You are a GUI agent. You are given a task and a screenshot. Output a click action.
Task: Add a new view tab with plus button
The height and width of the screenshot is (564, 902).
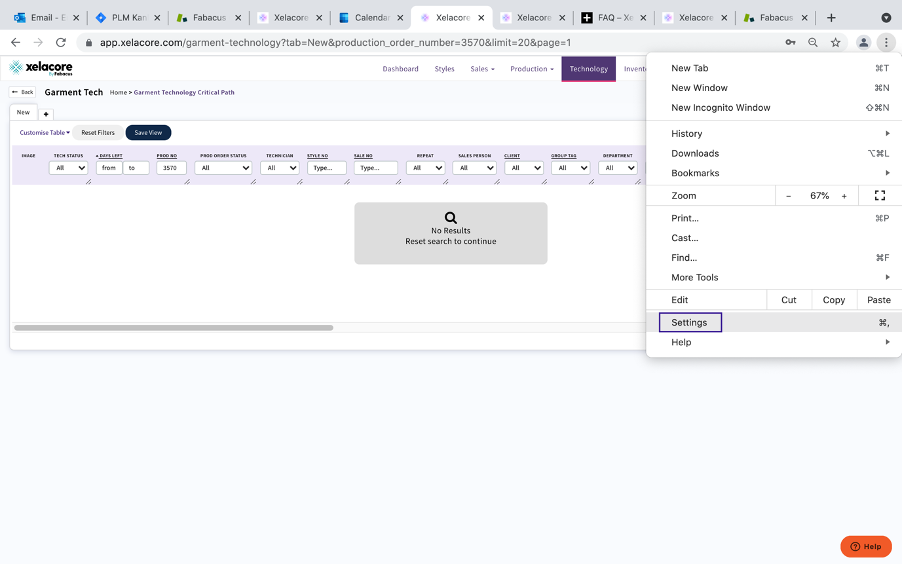(46, 113)
